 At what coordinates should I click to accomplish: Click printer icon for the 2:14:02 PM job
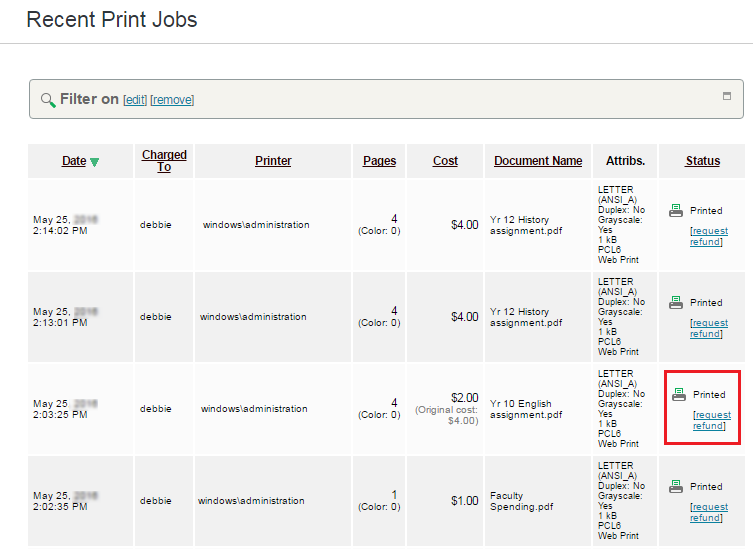(x=676, y=210)
